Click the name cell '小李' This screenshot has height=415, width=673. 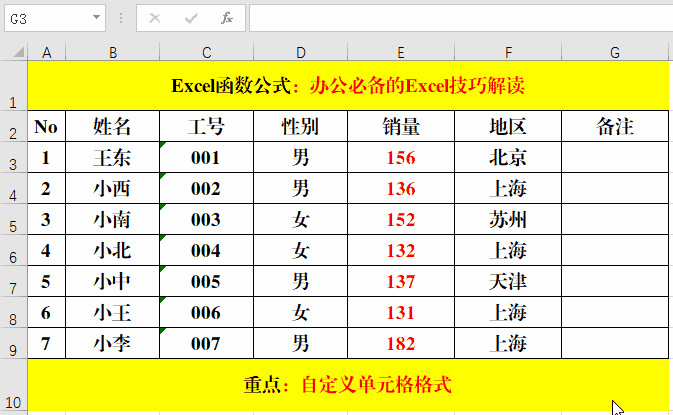112,343
